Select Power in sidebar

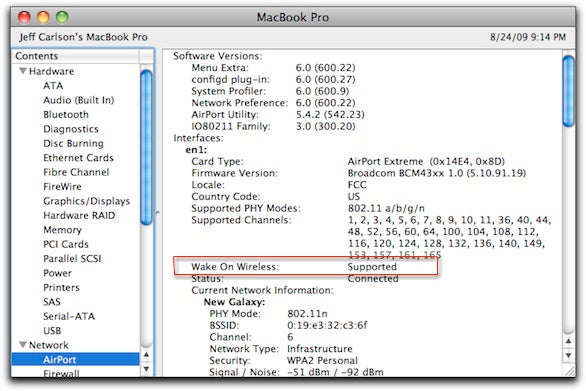tap(57, 273)
